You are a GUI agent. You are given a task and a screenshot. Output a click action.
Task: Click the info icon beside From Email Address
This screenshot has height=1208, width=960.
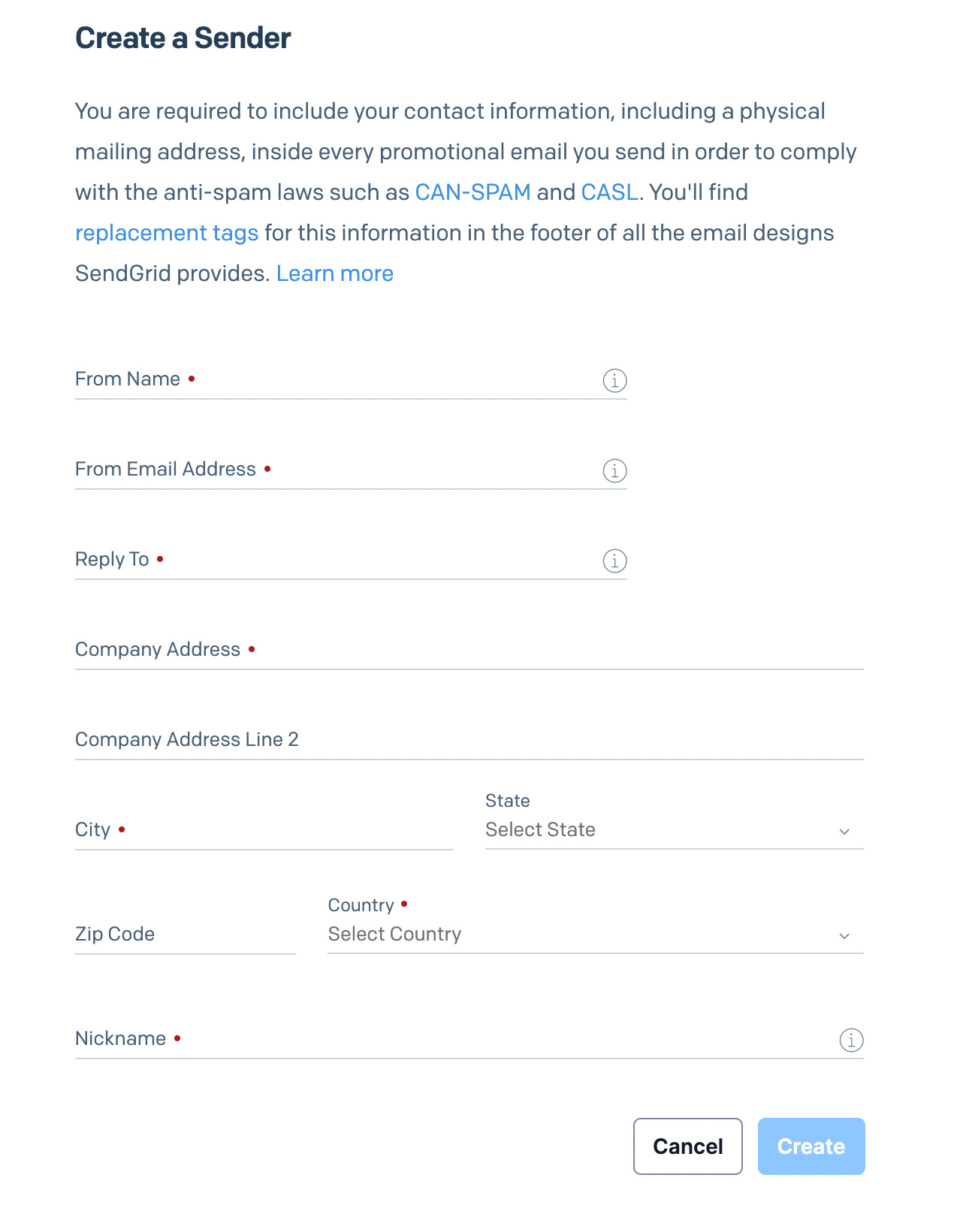click(614, 470)
